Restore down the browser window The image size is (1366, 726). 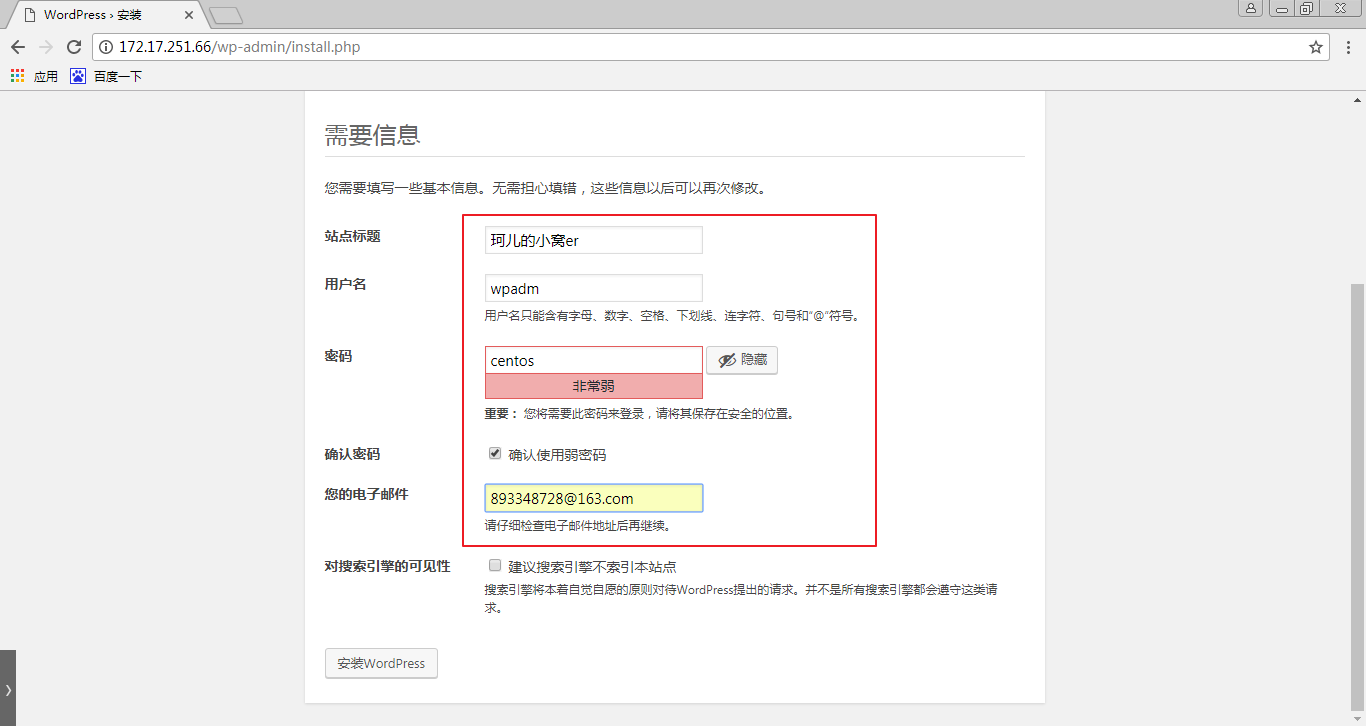[x=1307, y=8]
